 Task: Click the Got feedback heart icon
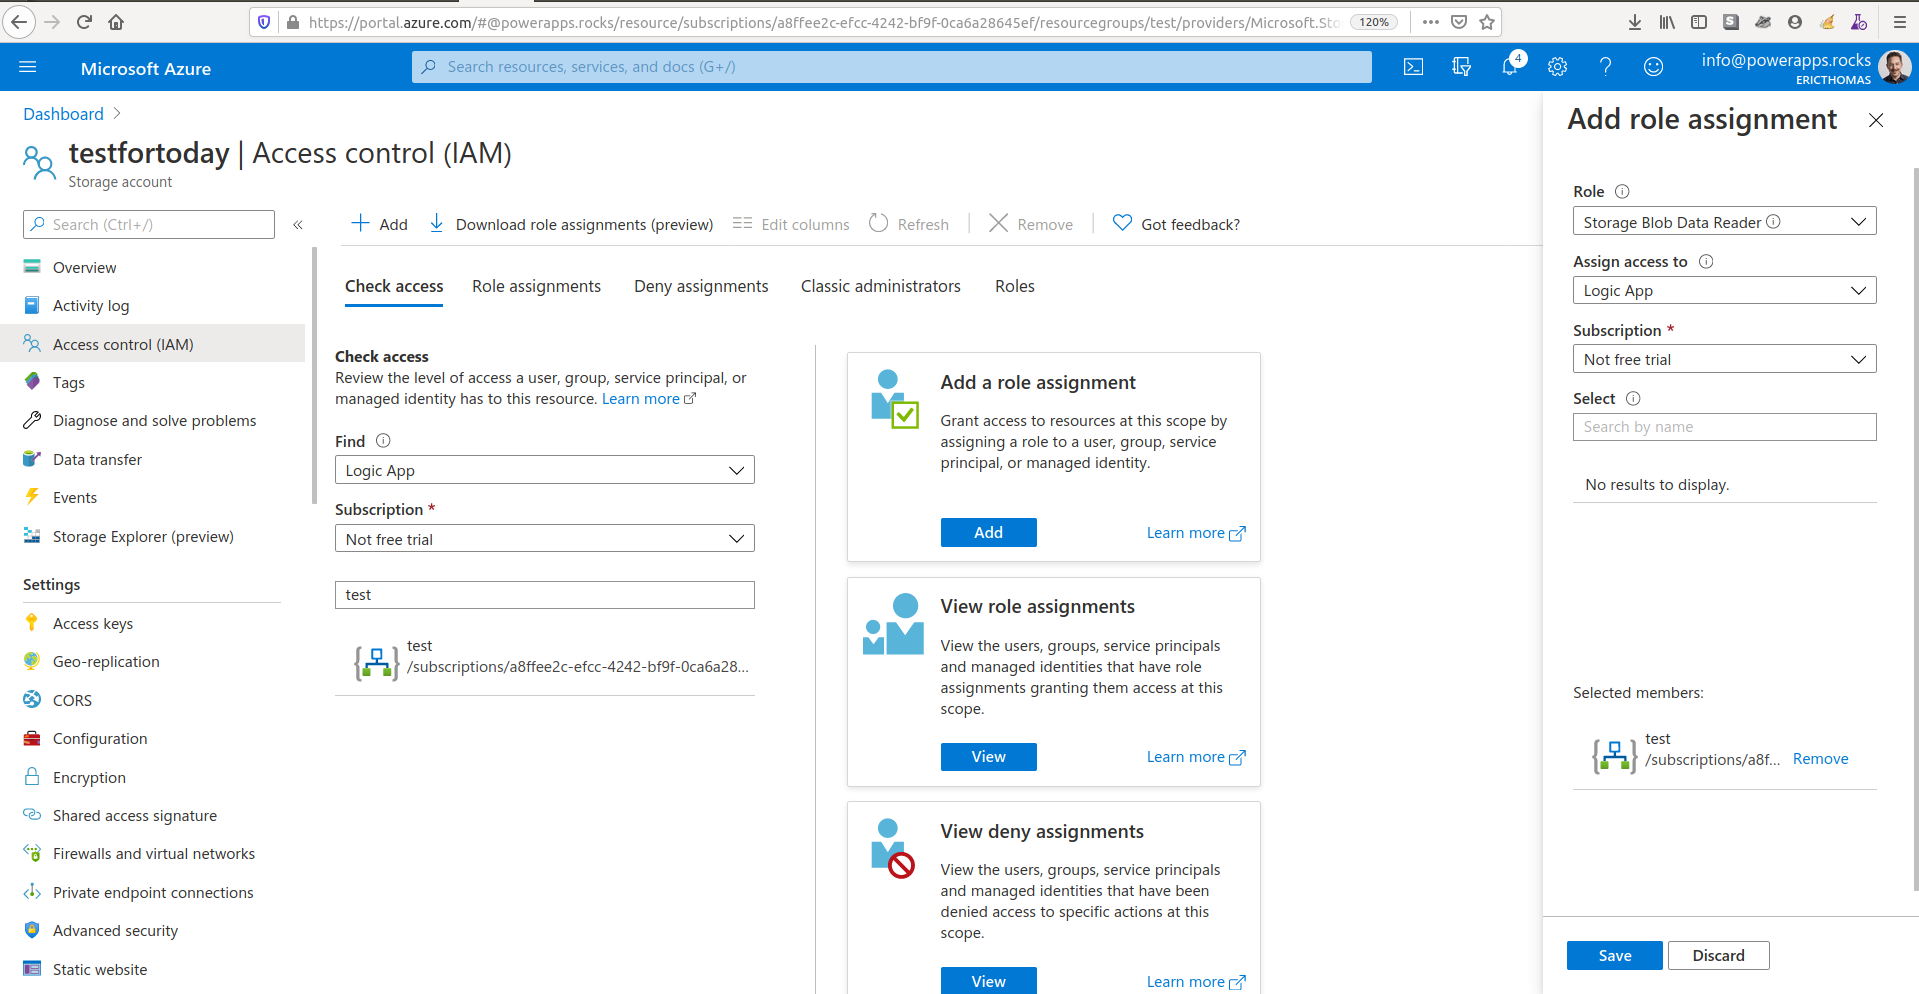pyautogui.click(x=1121, y=223)
